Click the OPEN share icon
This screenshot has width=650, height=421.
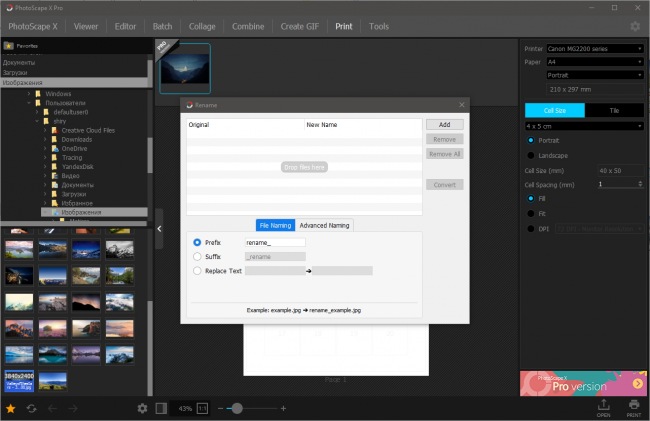[x=604, y=407]
